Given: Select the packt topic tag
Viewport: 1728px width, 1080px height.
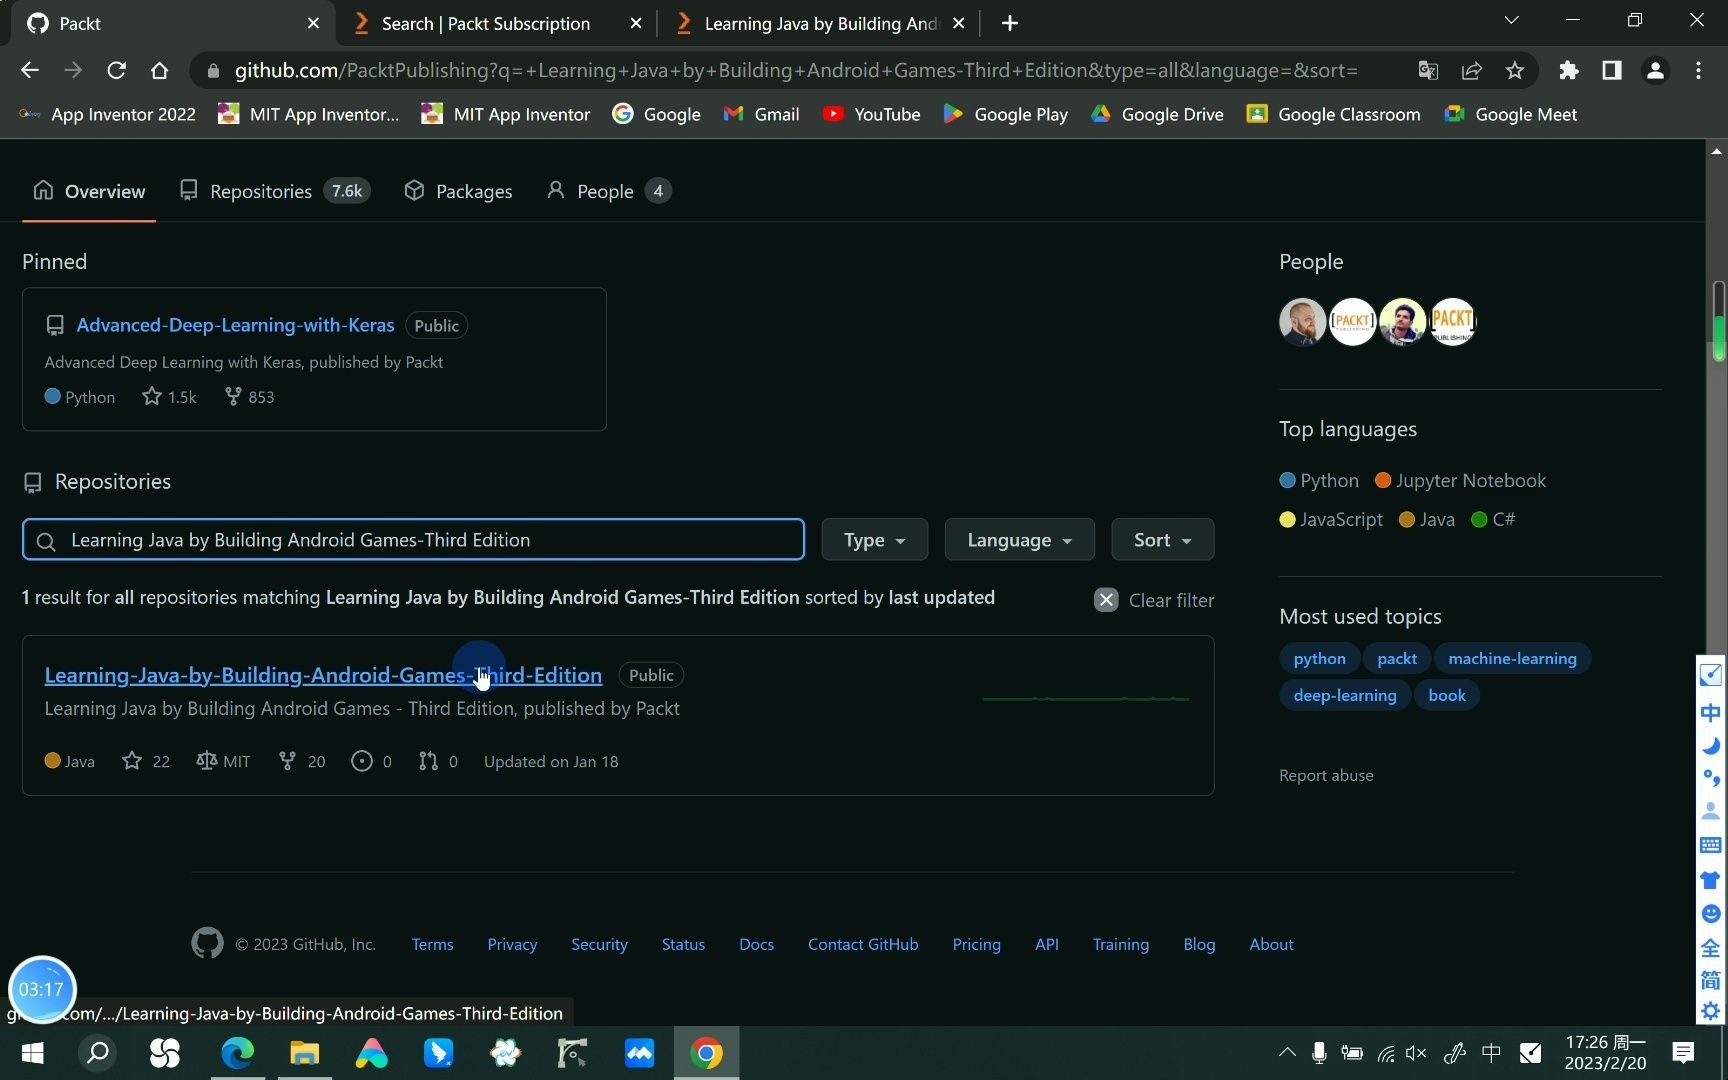Looking at the screenshot, I should [x=1397, y=659].
